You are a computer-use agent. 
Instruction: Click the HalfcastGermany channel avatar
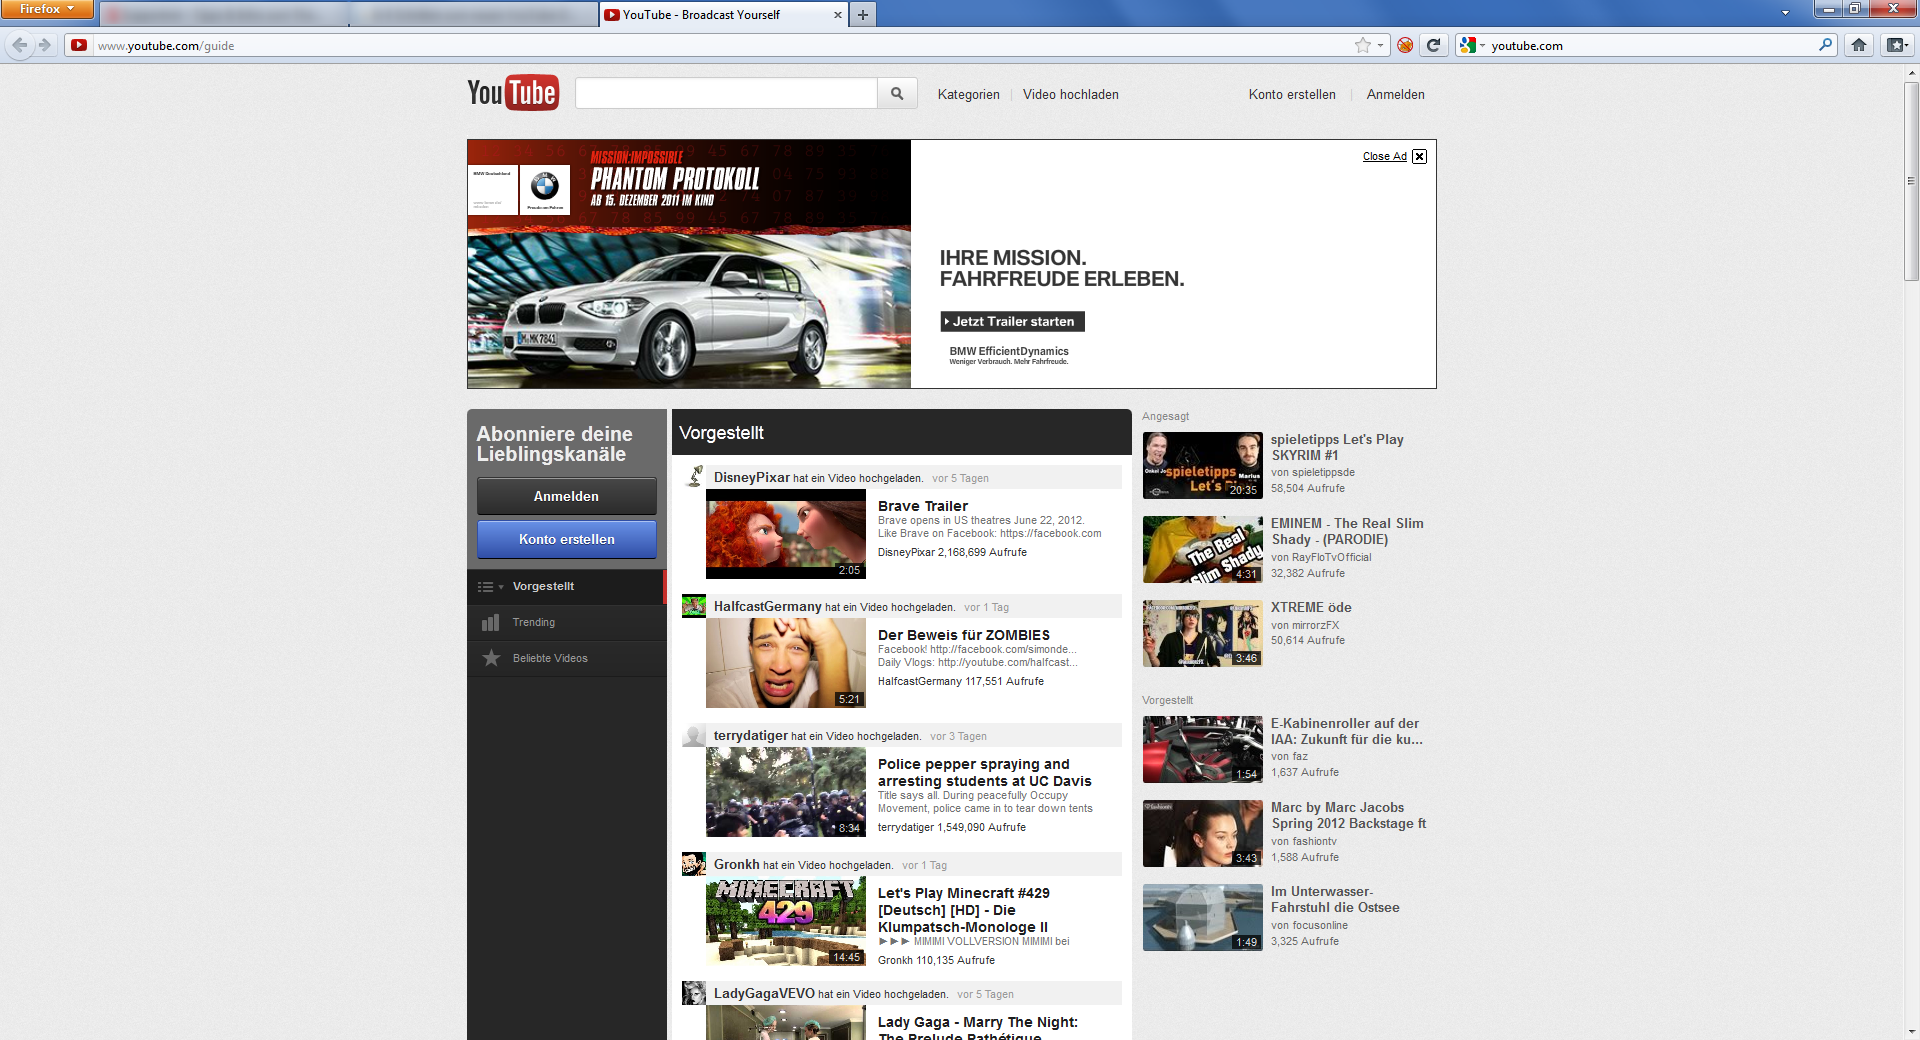[x=694, y=606]
